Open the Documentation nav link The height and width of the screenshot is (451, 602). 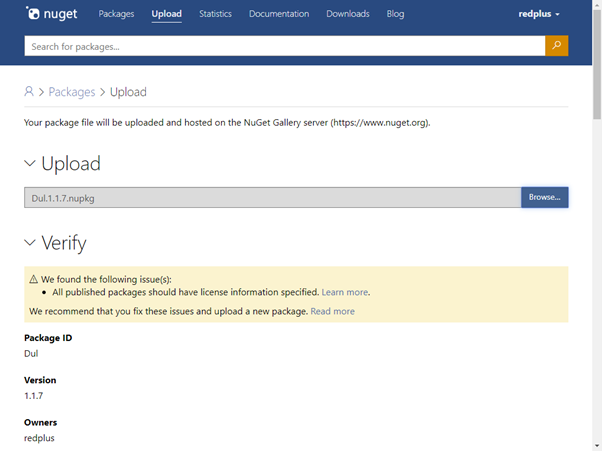pos(279,14)
